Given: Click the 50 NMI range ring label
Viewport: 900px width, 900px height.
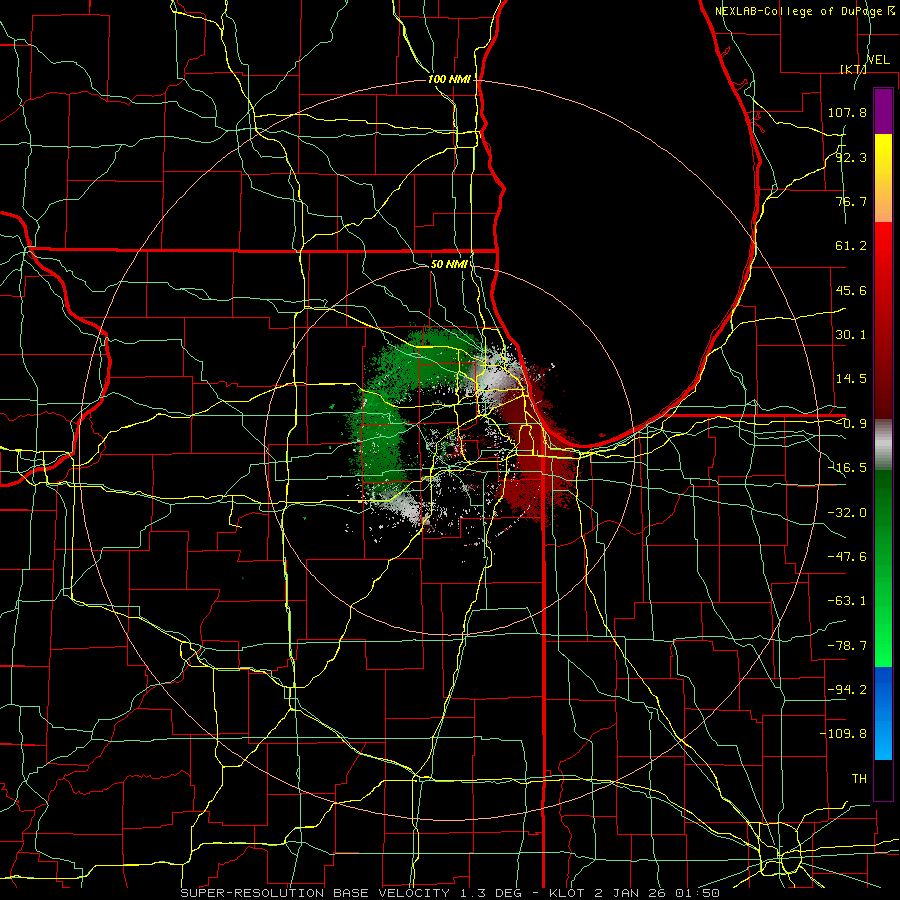Looking at the screenshot, I should (x=449, y=265).
